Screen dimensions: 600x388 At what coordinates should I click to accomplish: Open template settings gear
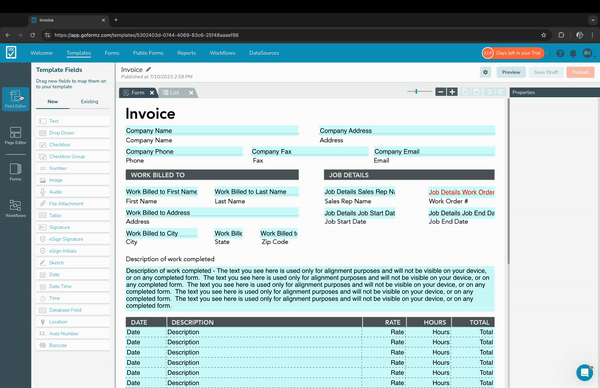click(x=486, y=72)
